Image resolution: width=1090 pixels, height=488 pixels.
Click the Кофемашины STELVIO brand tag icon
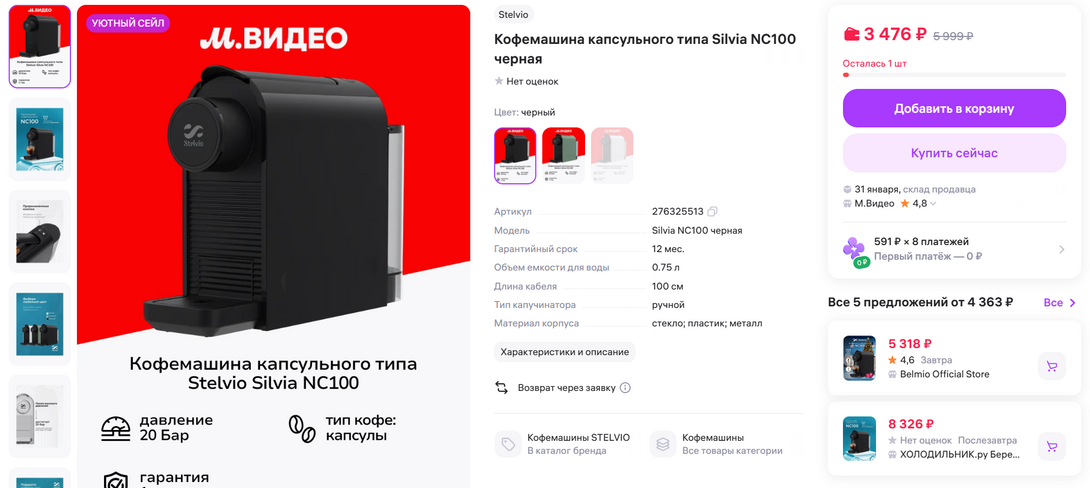pyautogui.click(x=508, y=444)
